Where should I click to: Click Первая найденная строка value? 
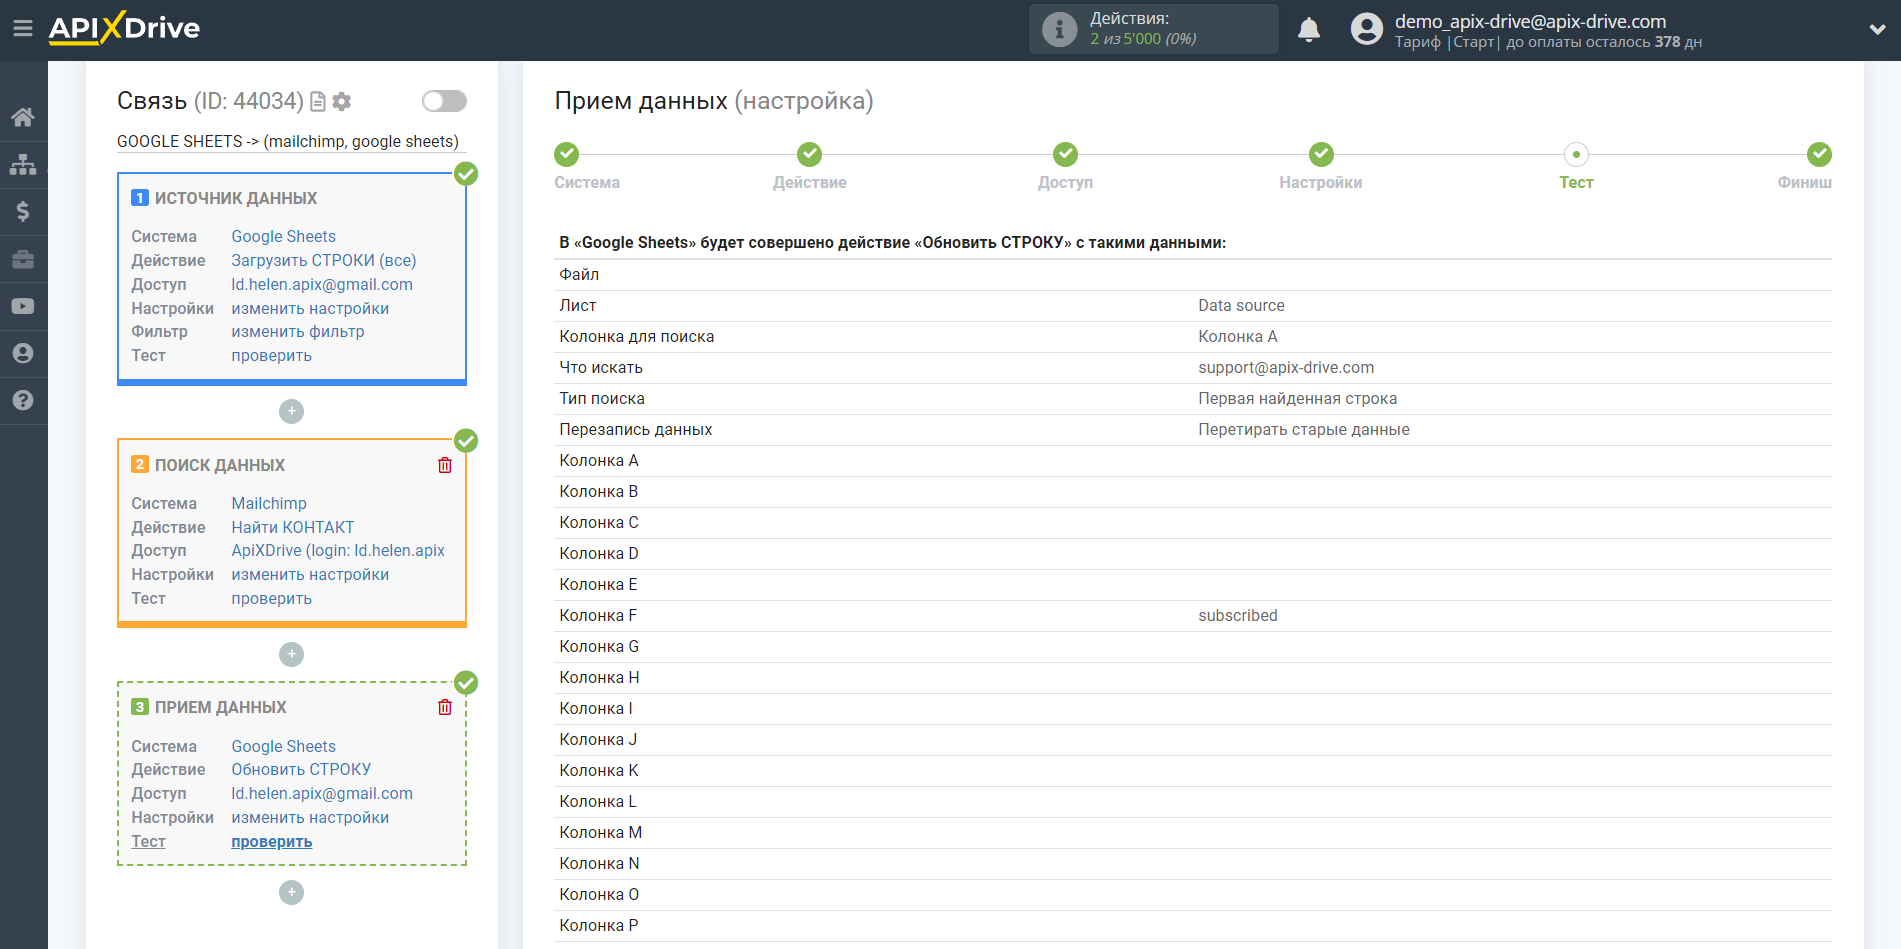[x=1298, y=398]
